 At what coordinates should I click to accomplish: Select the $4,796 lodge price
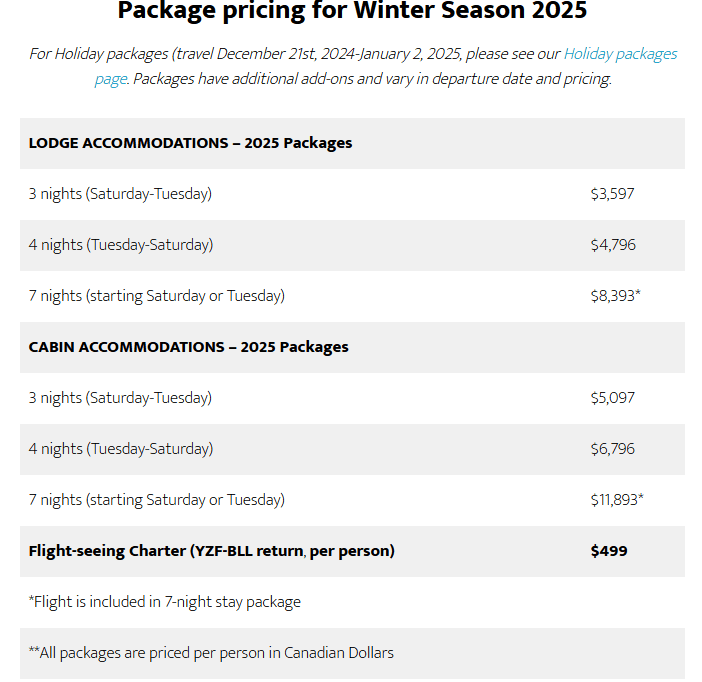coord(612,245)
